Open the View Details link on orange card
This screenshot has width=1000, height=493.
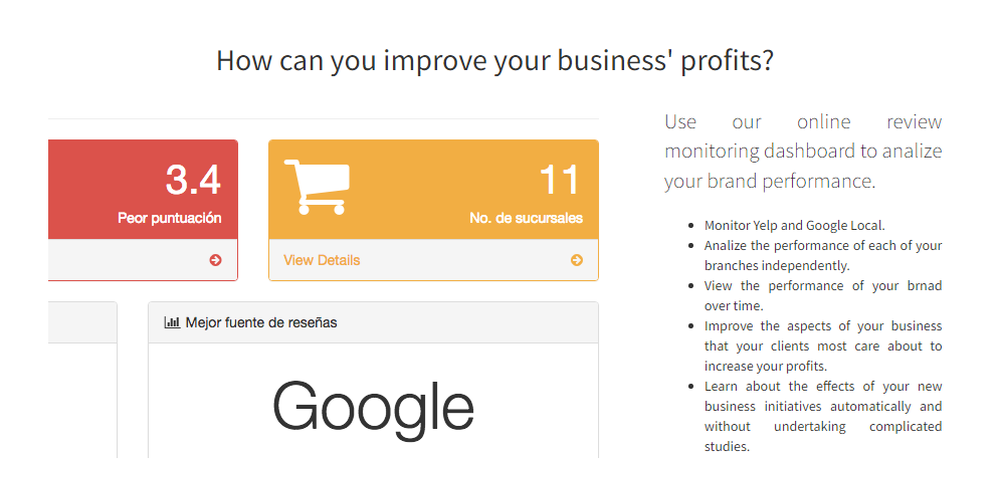pos(321,260)
